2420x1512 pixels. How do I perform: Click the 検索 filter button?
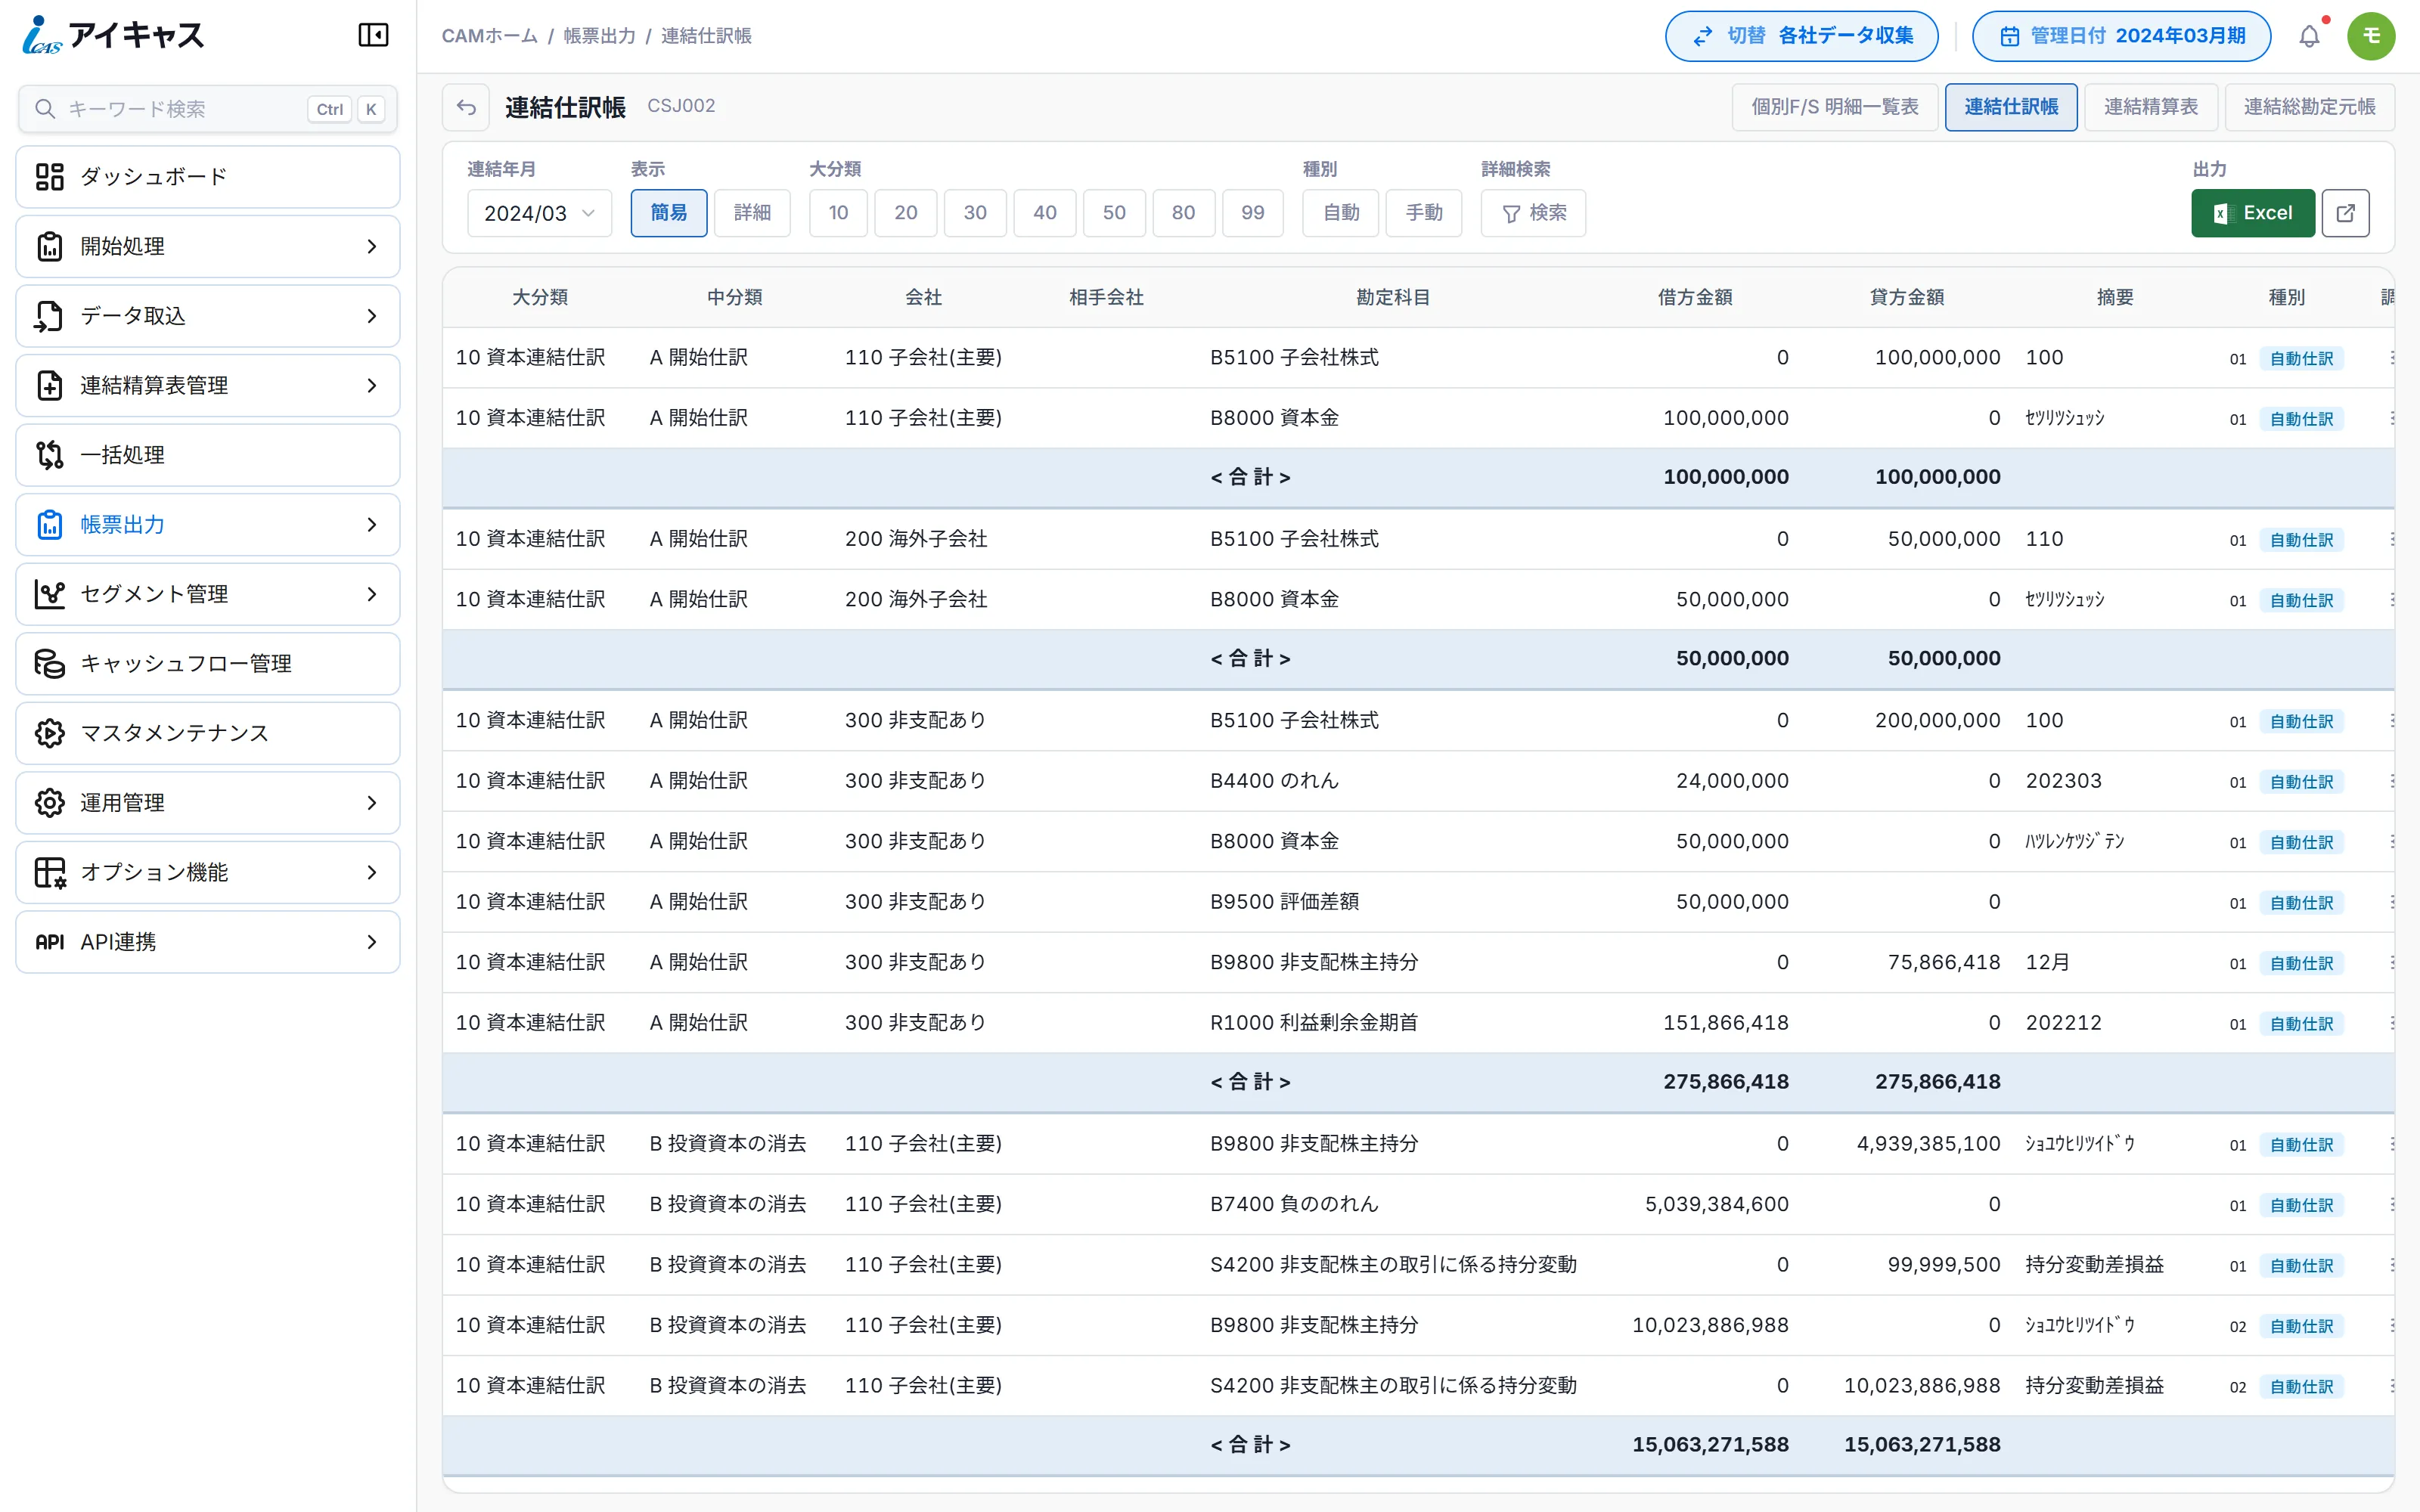[1533, 213]
